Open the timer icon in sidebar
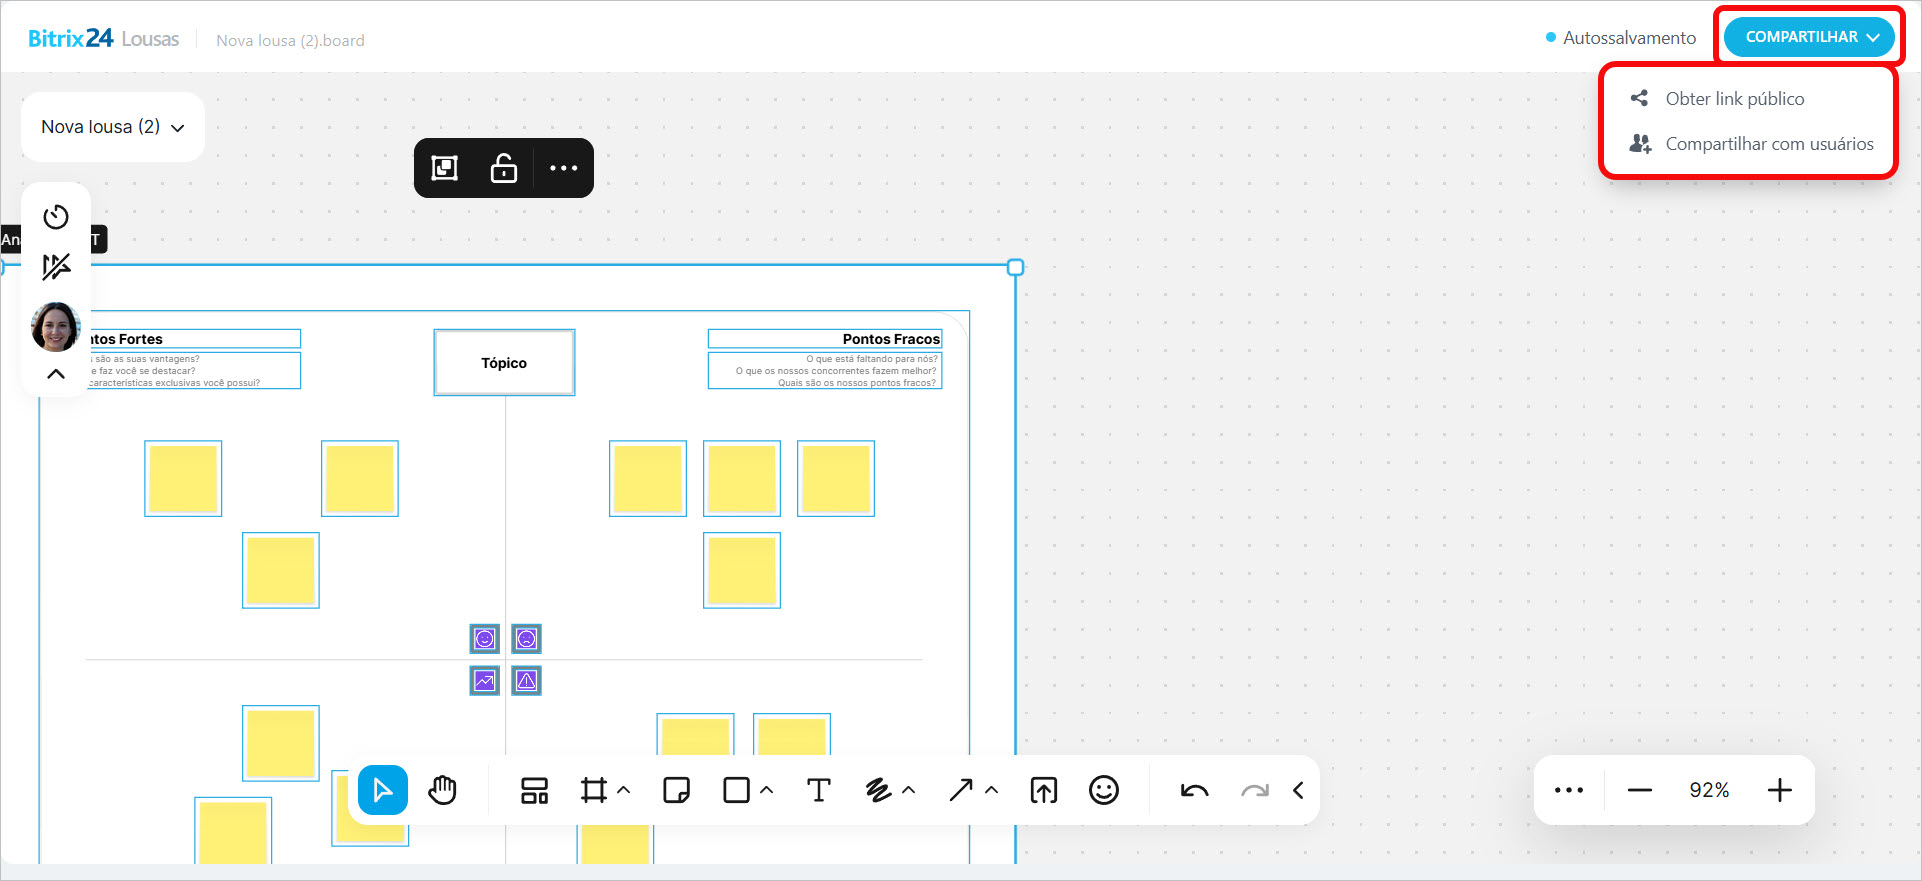 pyautogui.click(x=56, y=217)
